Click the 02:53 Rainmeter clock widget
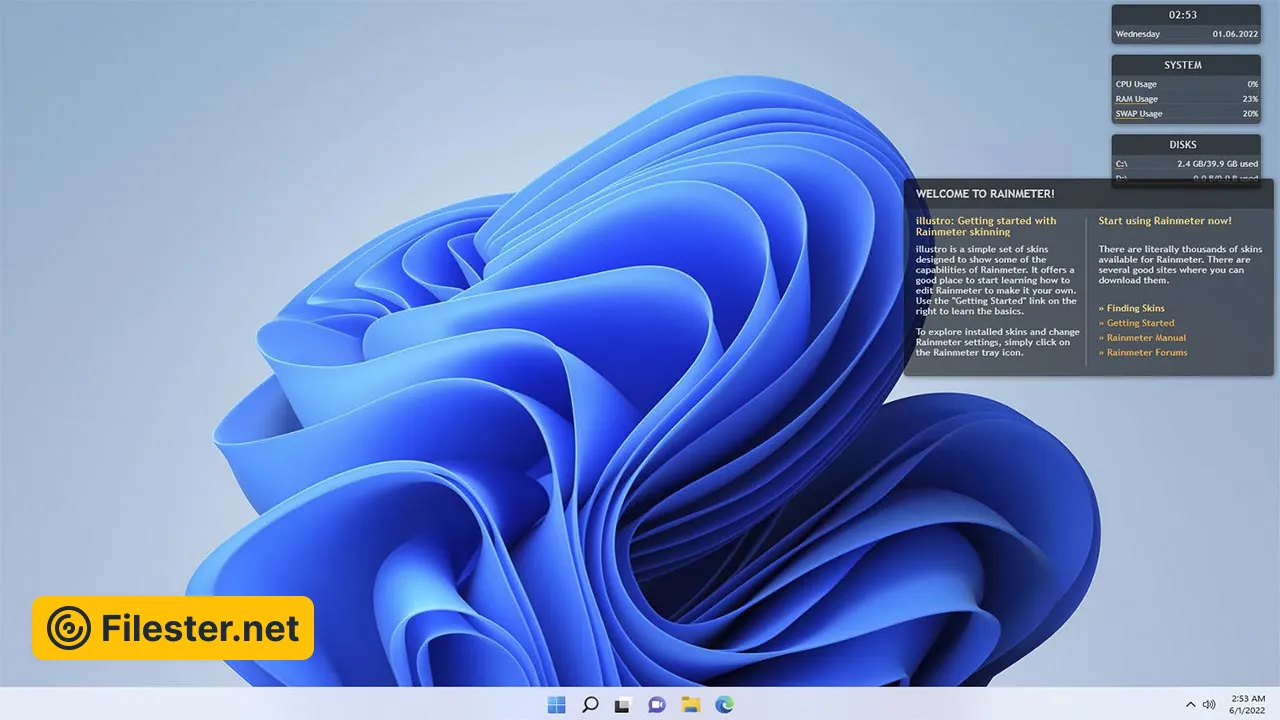This screenshot has height=720, width=1280. 1183,15
